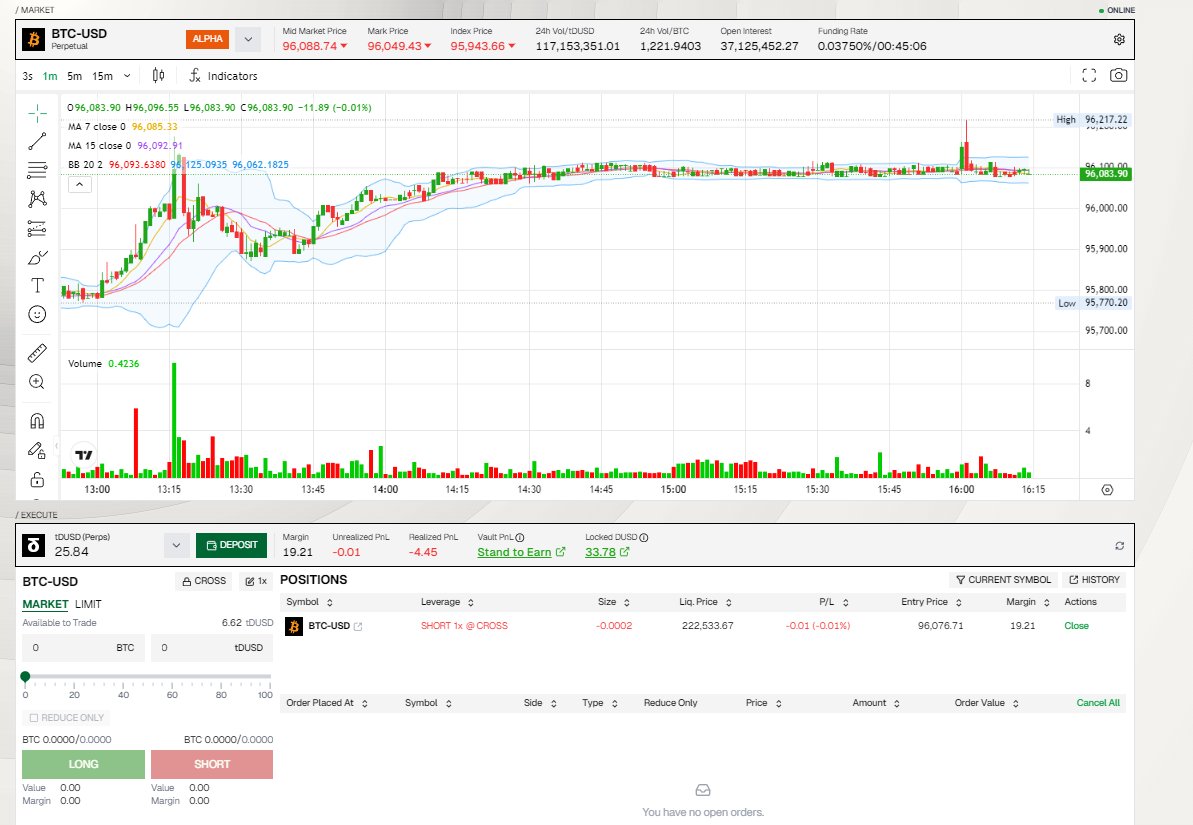Open the candlestick chart type selector
Screen dimensions: 1193x825
coord(158,75)
